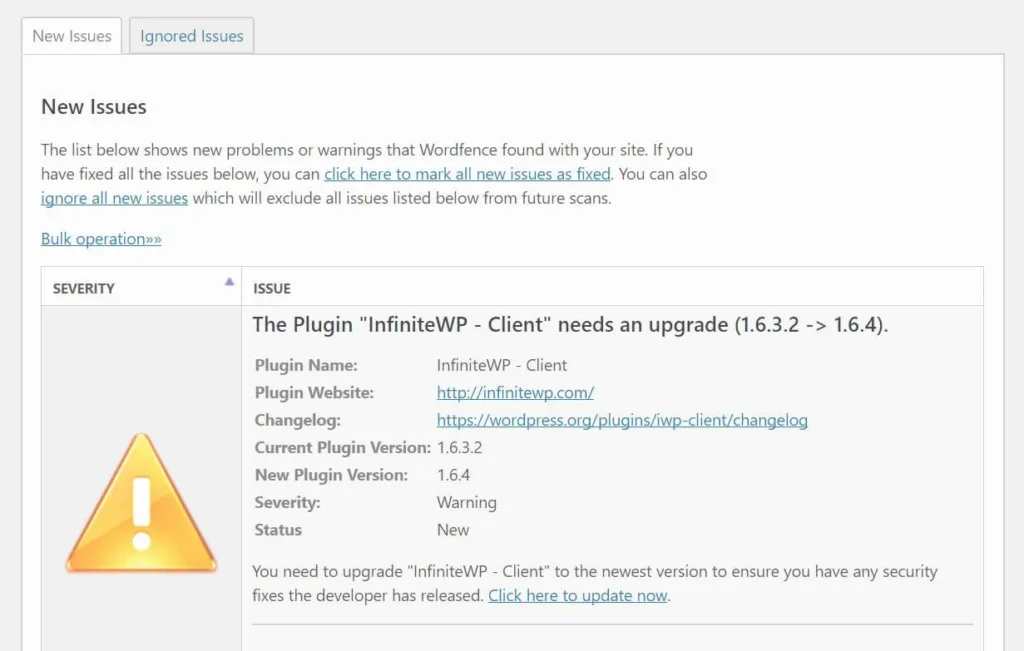The image size is (1024, 651).
Task: Click the New Issues section heading
Action: [x=94, y=106]
